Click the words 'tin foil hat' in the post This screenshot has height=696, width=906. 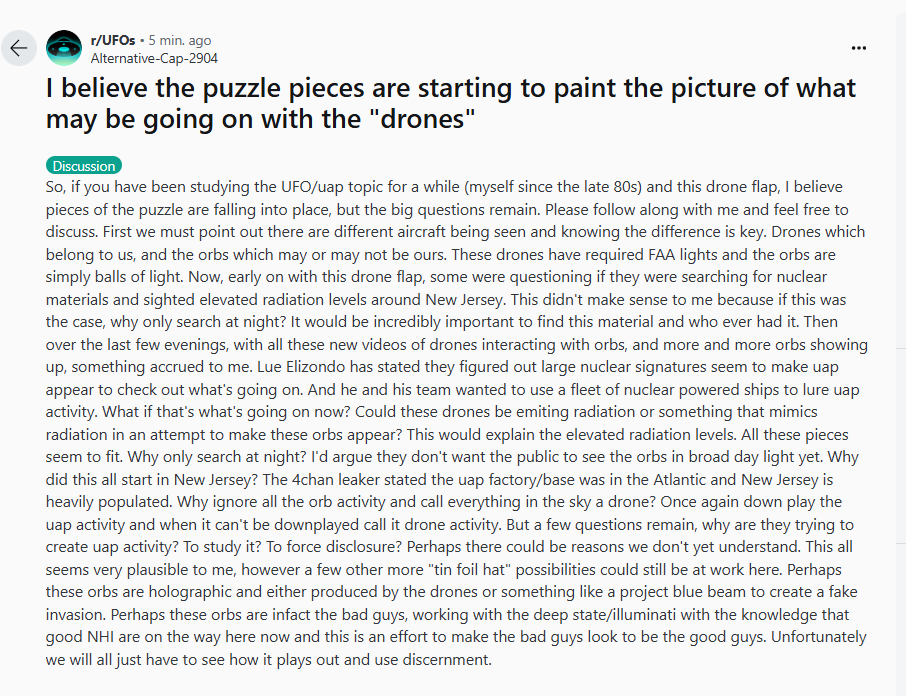click(469, 570)
